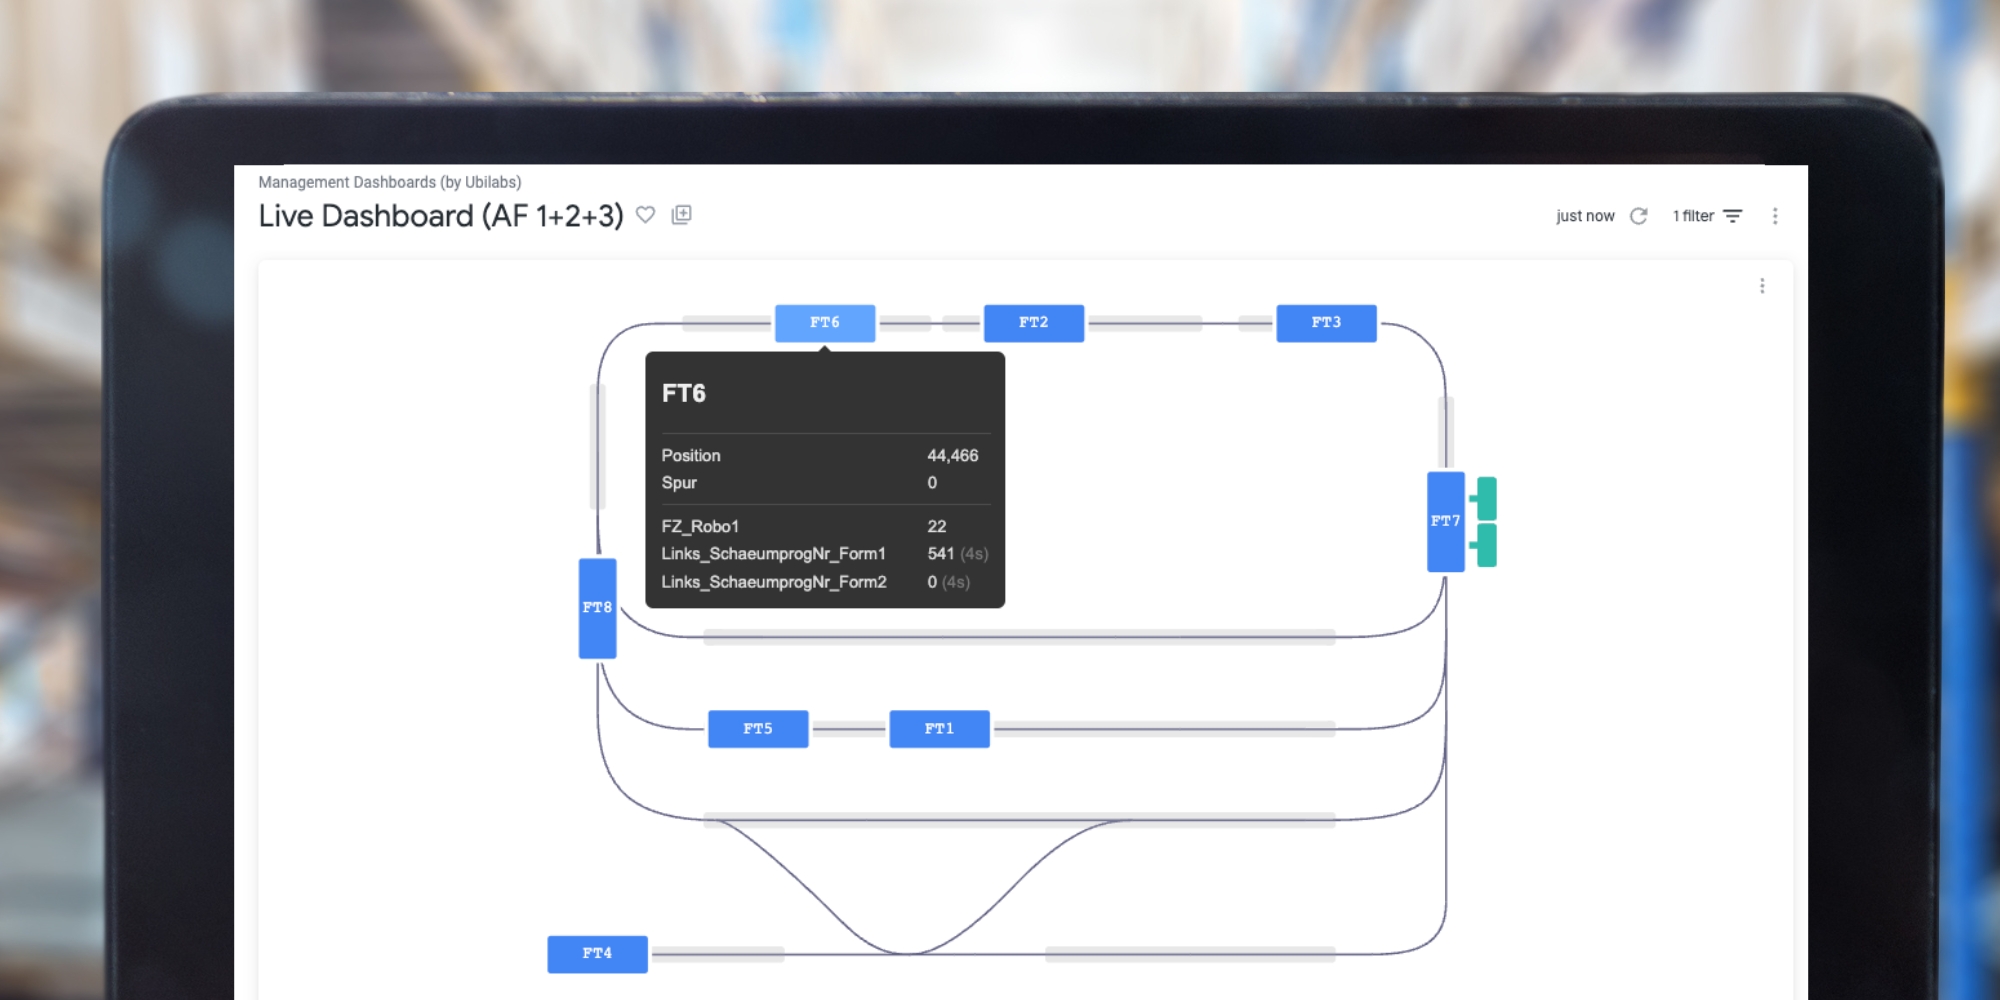Favorite the dashboard with the heart icon
Screen dimensions: 2000x1000
(x=646, y=215)
